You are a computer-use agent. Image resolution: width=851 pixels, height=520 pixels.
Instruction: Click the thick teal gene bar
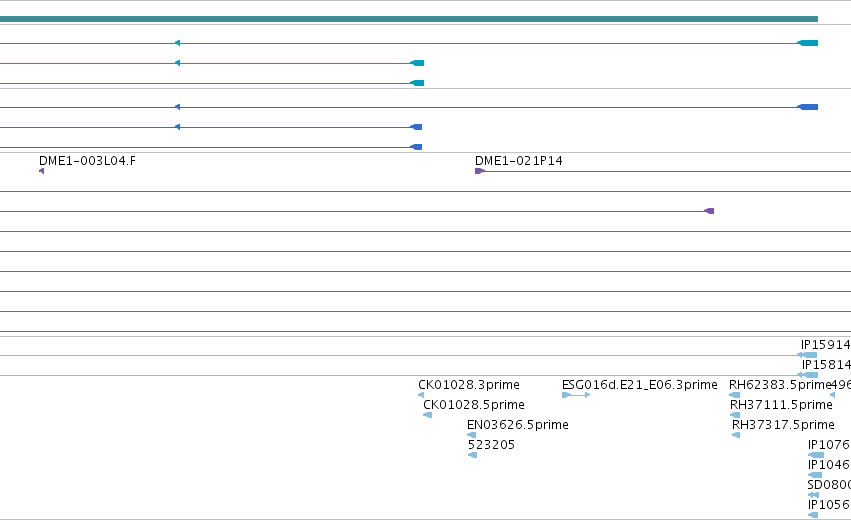pyautogui.click(x=409, y=19)
